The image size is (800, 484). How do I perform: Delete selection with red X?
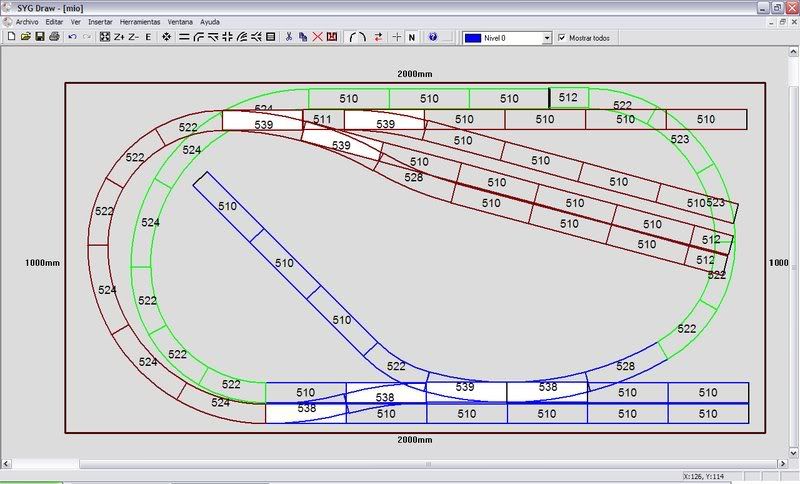click(x=317, y=37)
